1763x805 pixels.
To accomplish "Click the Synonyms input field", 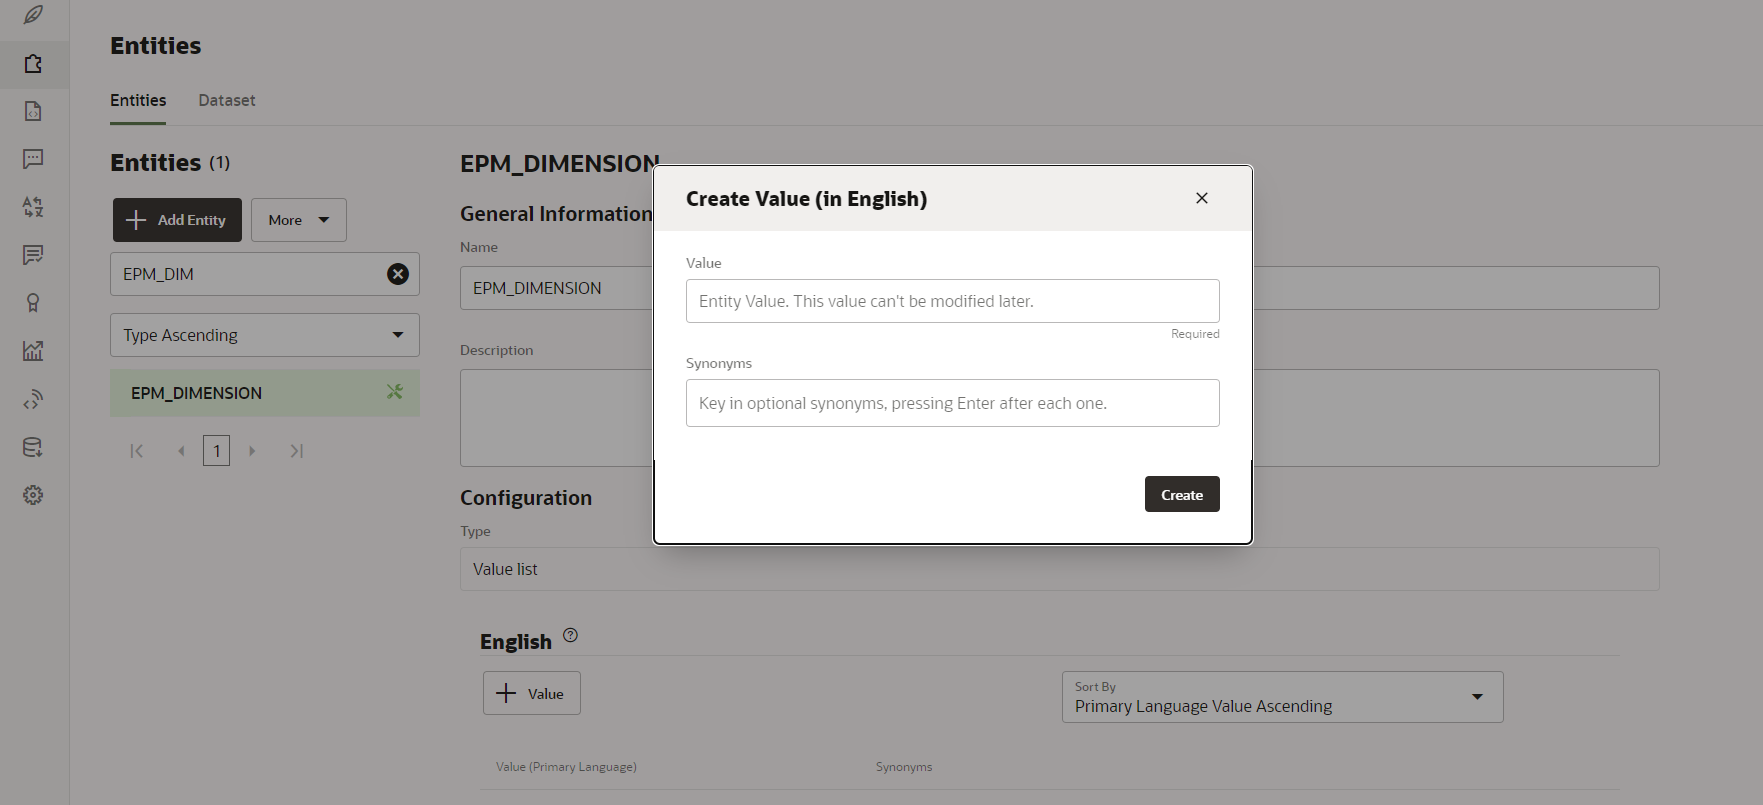I will click(952, 403).
